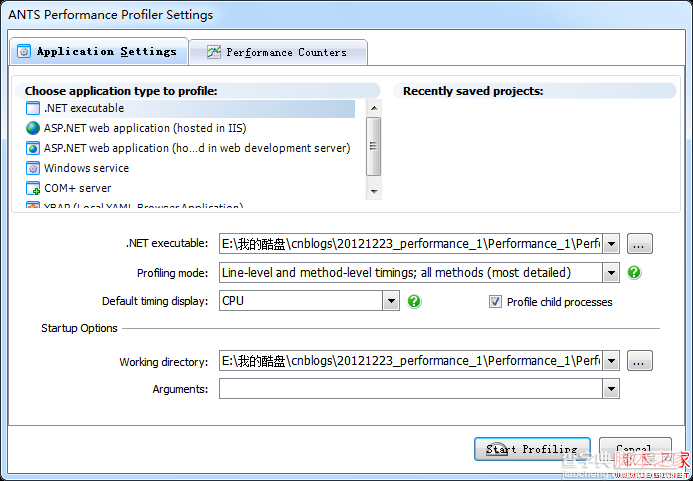Click the .NET executable list icon

(x=33, y=108)
